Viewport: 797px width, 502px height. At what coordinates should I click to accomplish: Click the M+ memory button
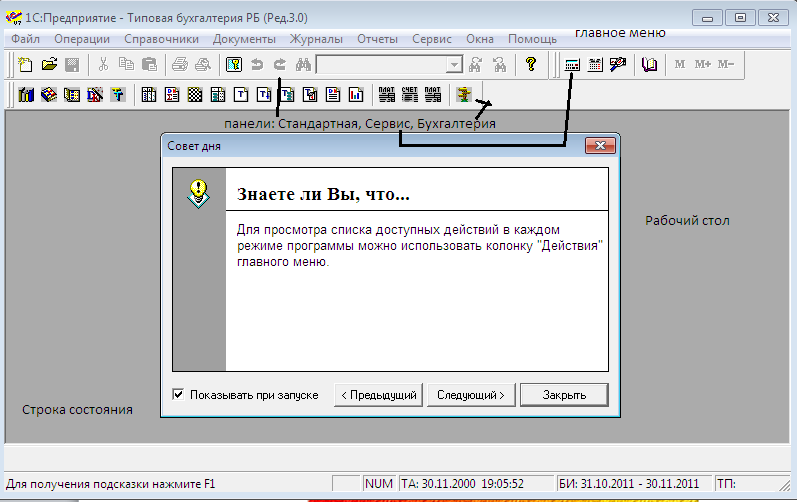click(x=702, y=65)
